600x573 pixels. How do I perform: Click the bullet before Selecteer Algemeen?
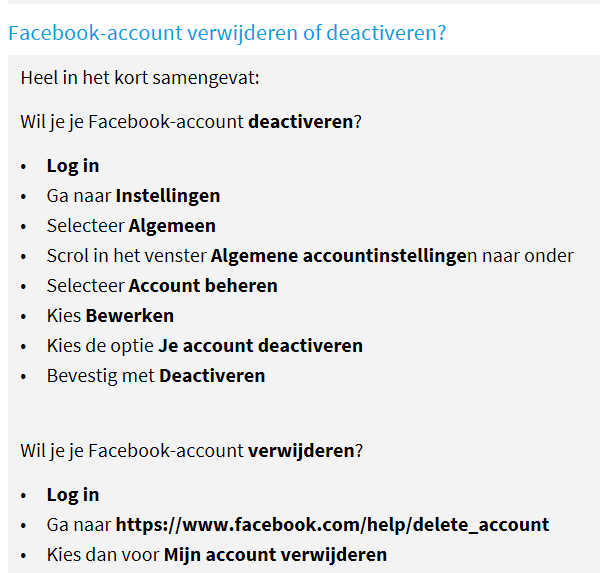[x=24, y=227]
